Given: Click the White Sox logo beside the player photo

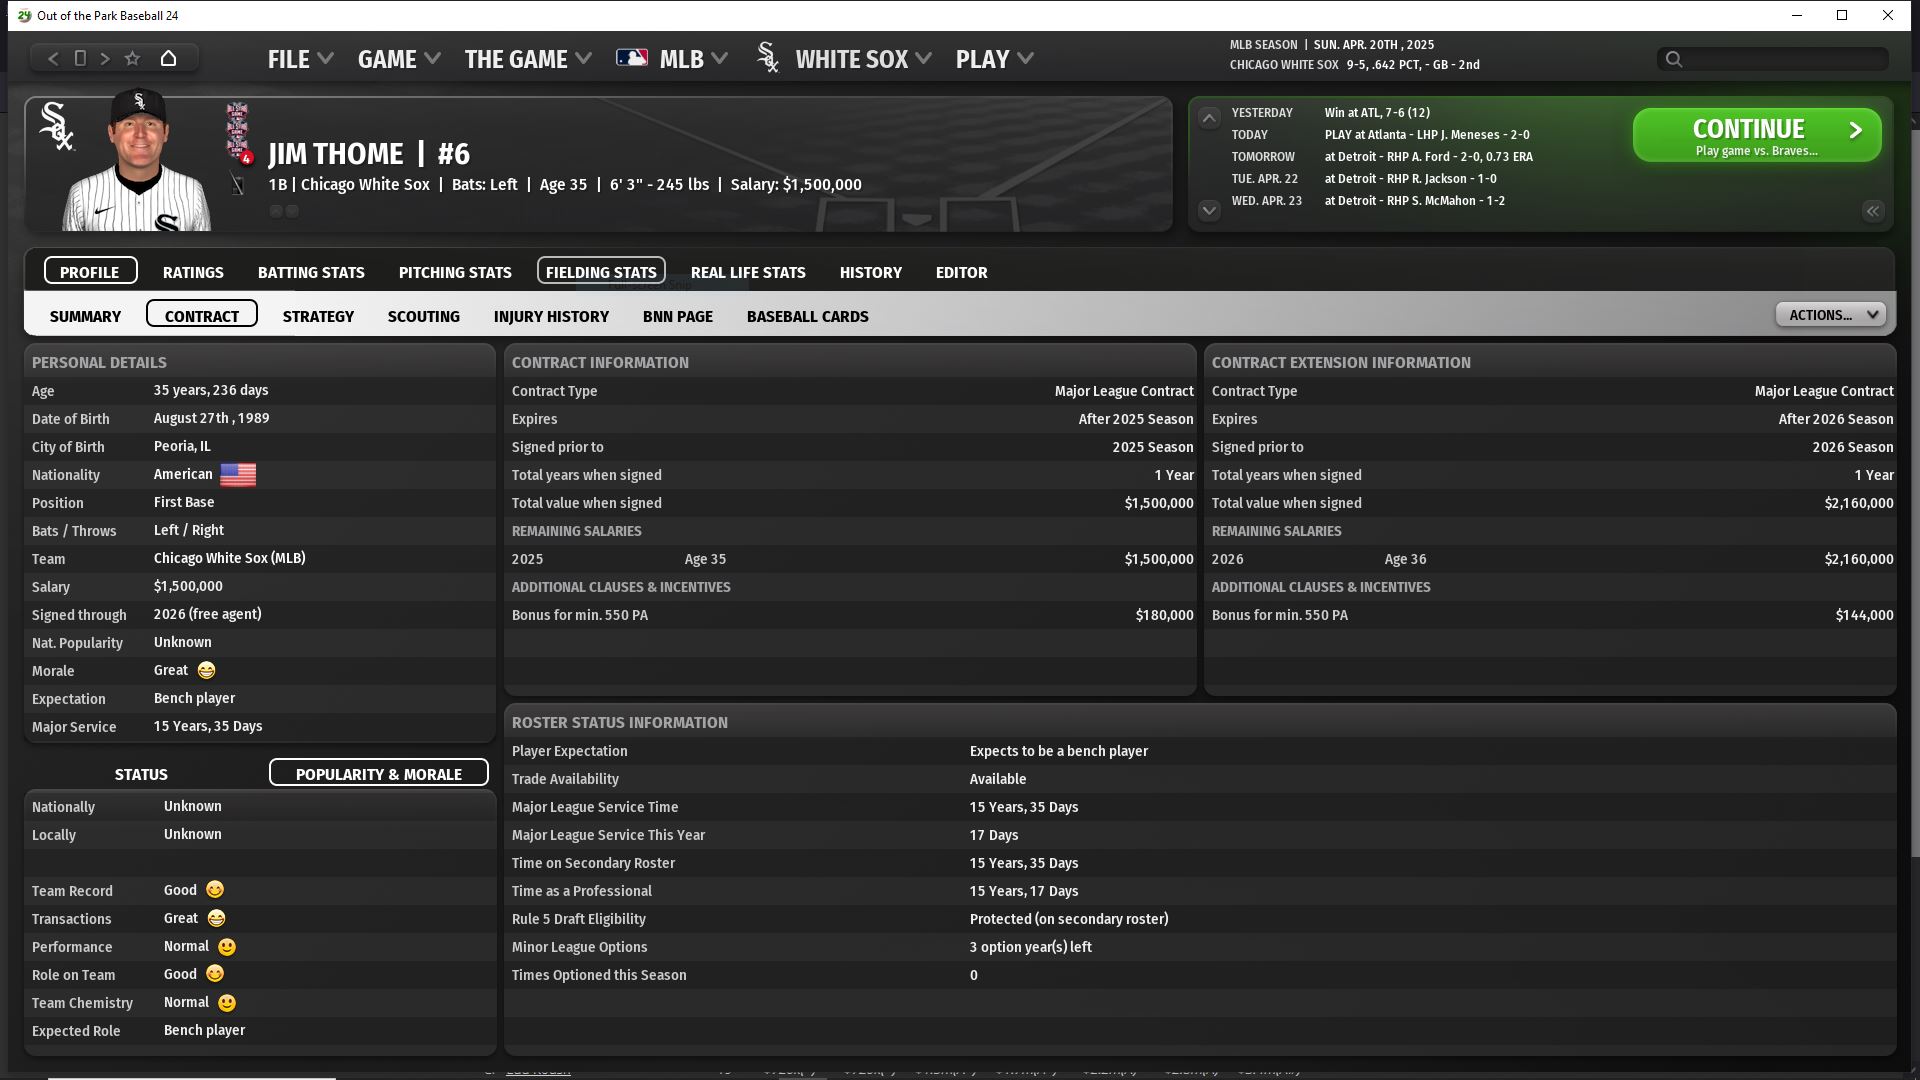Looking at the screenshot, I should [x=56, y=127].
